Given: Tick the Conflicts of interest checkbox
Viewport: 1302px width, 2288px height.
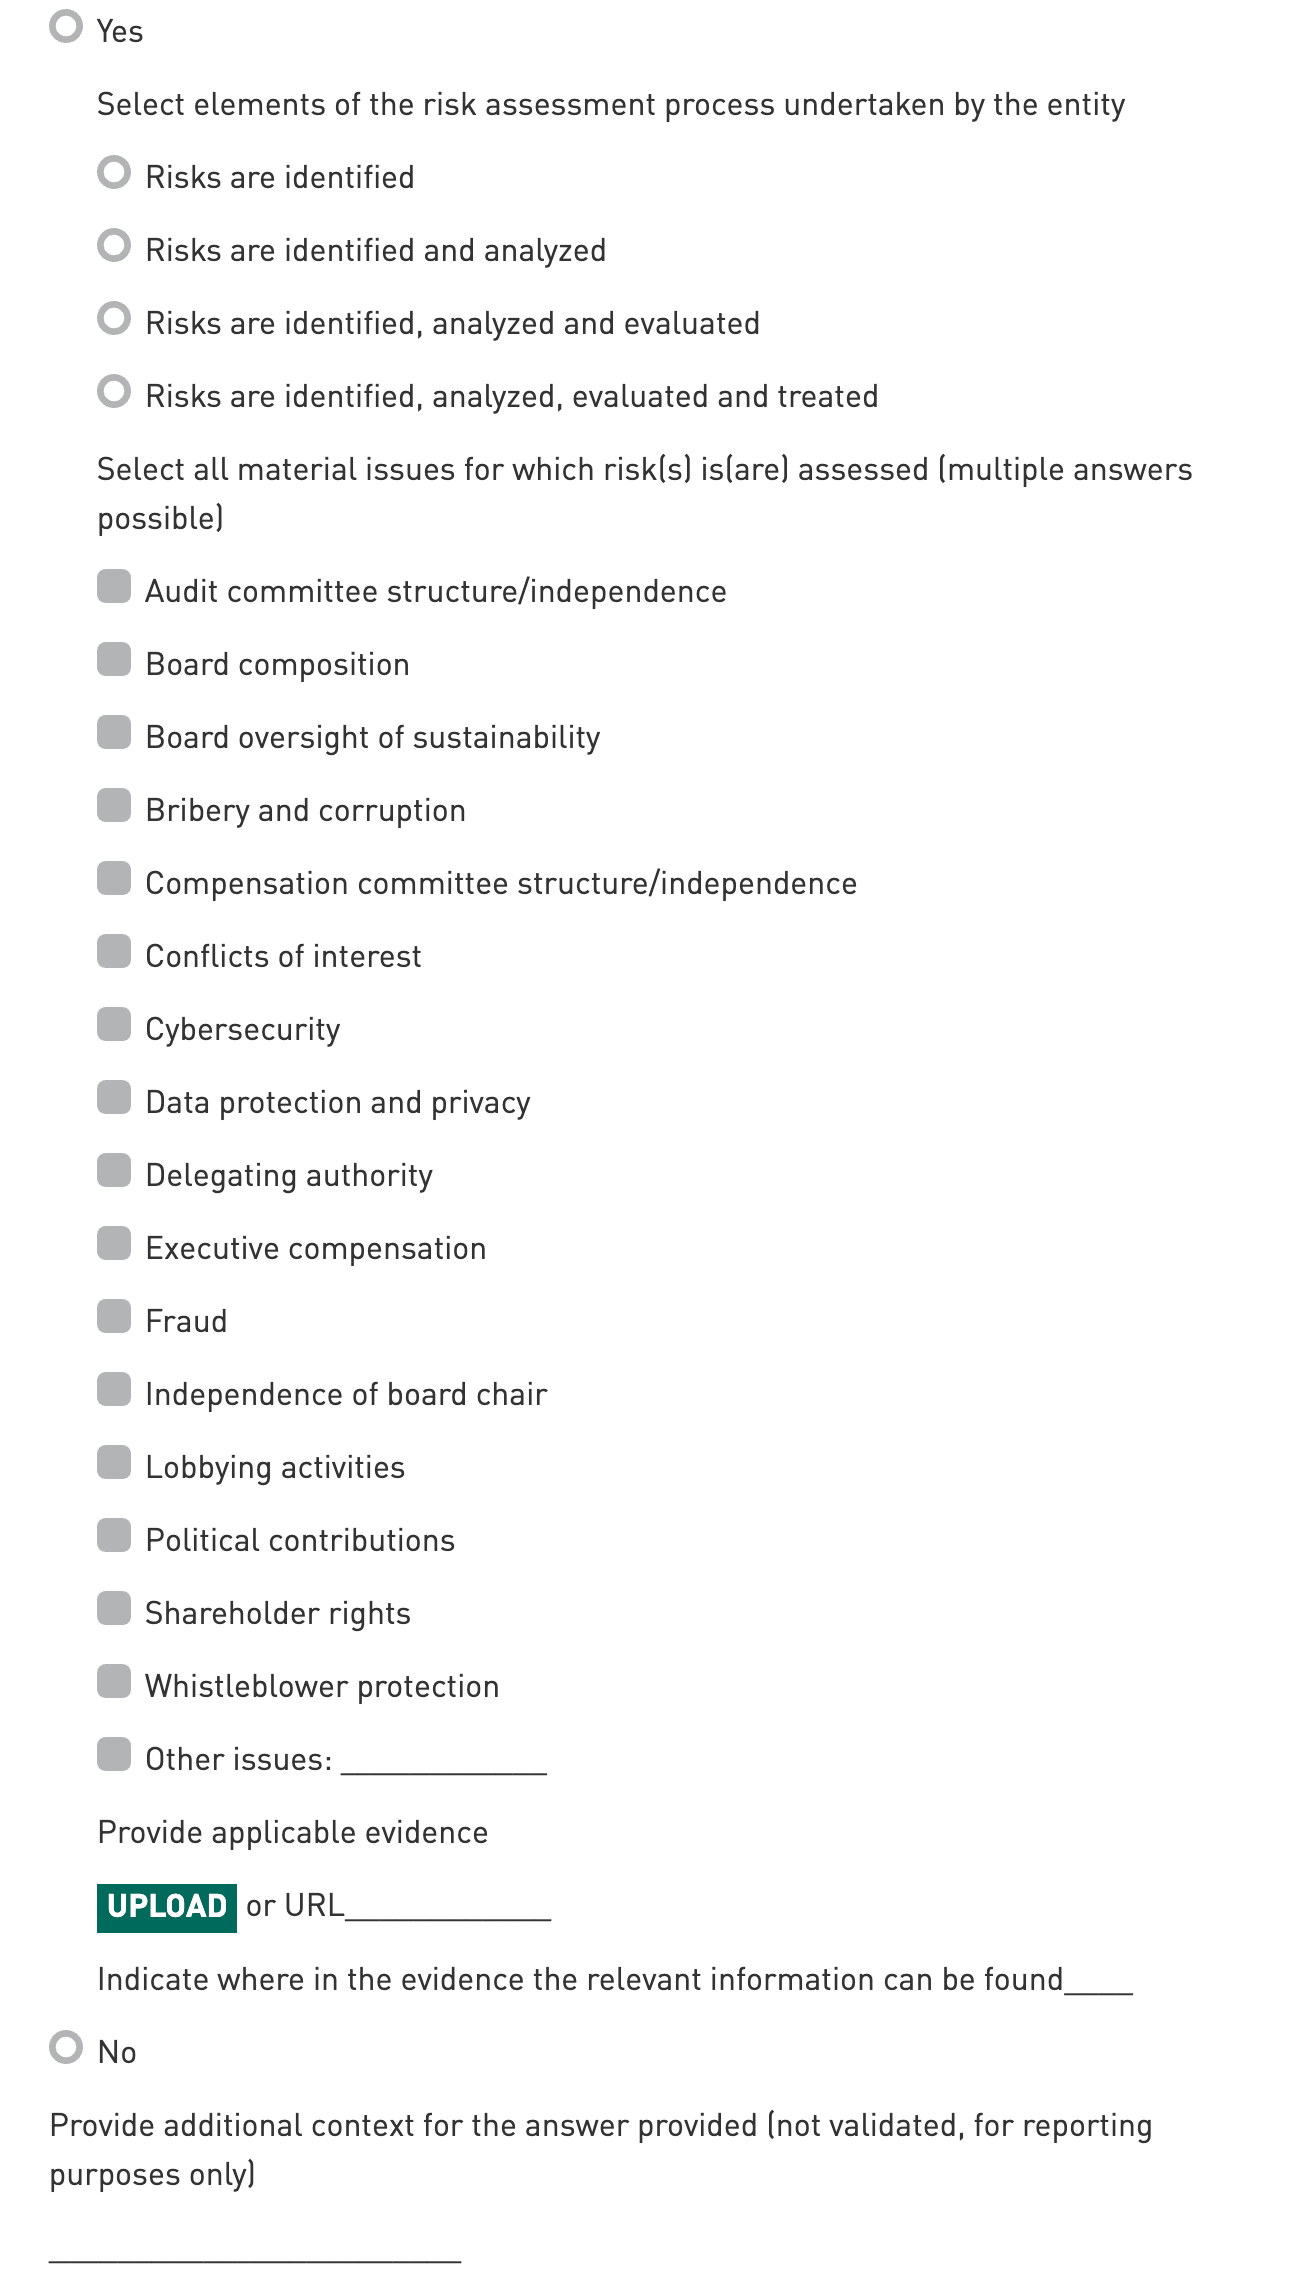Looking at the screenshot, I should click(114, 952).
